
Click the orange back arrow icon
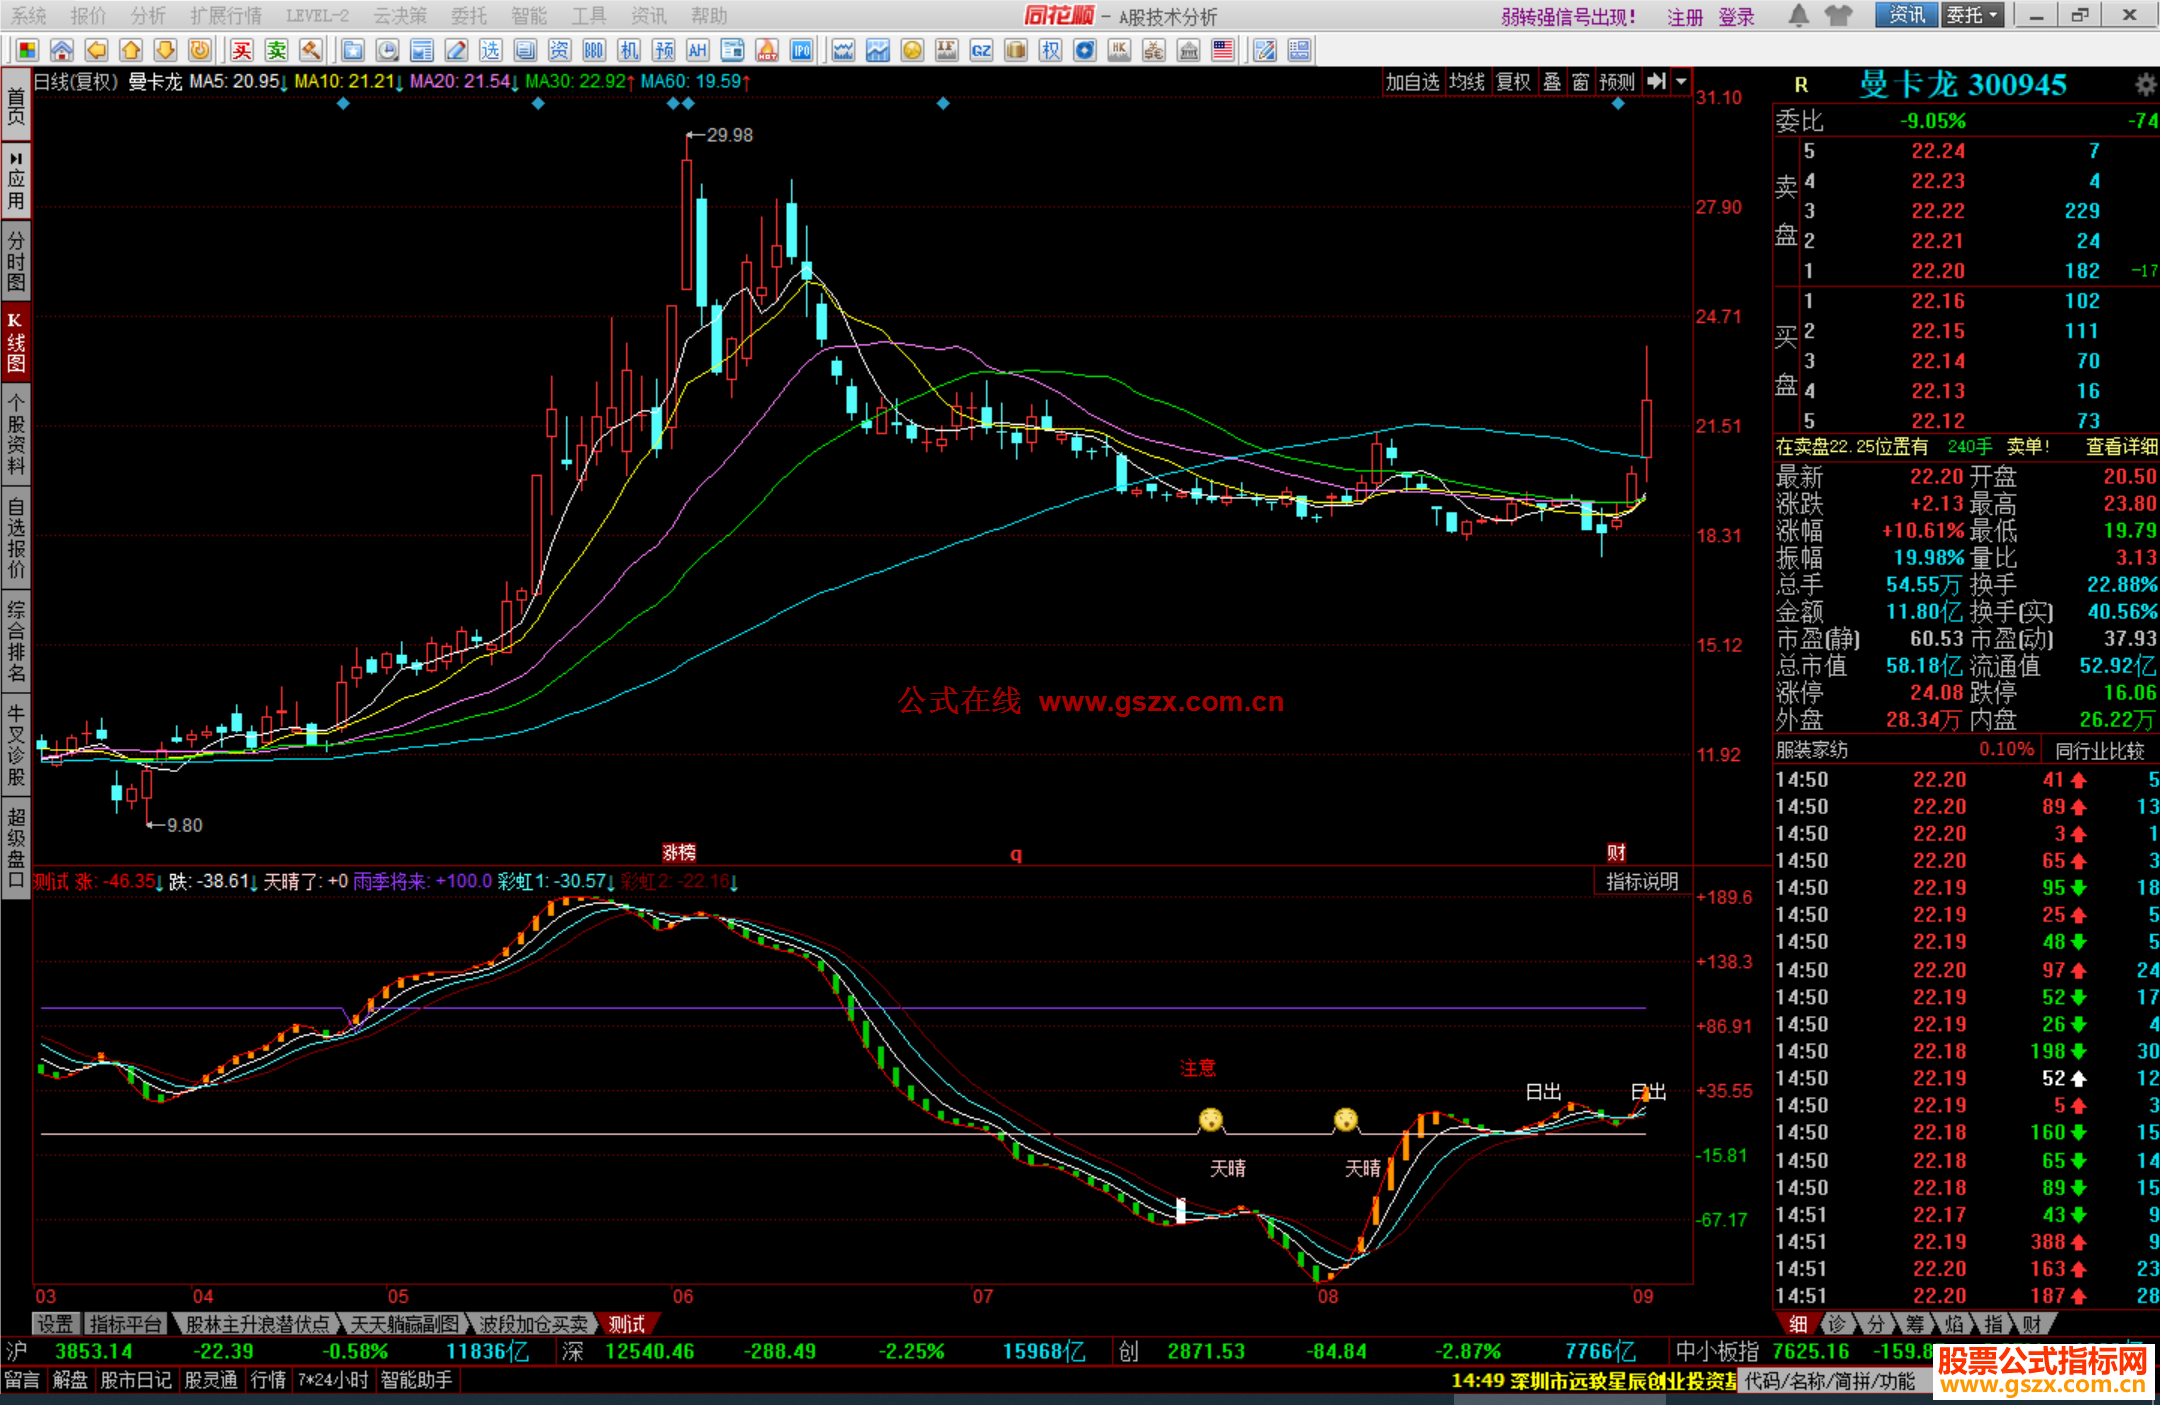point(96,50)
